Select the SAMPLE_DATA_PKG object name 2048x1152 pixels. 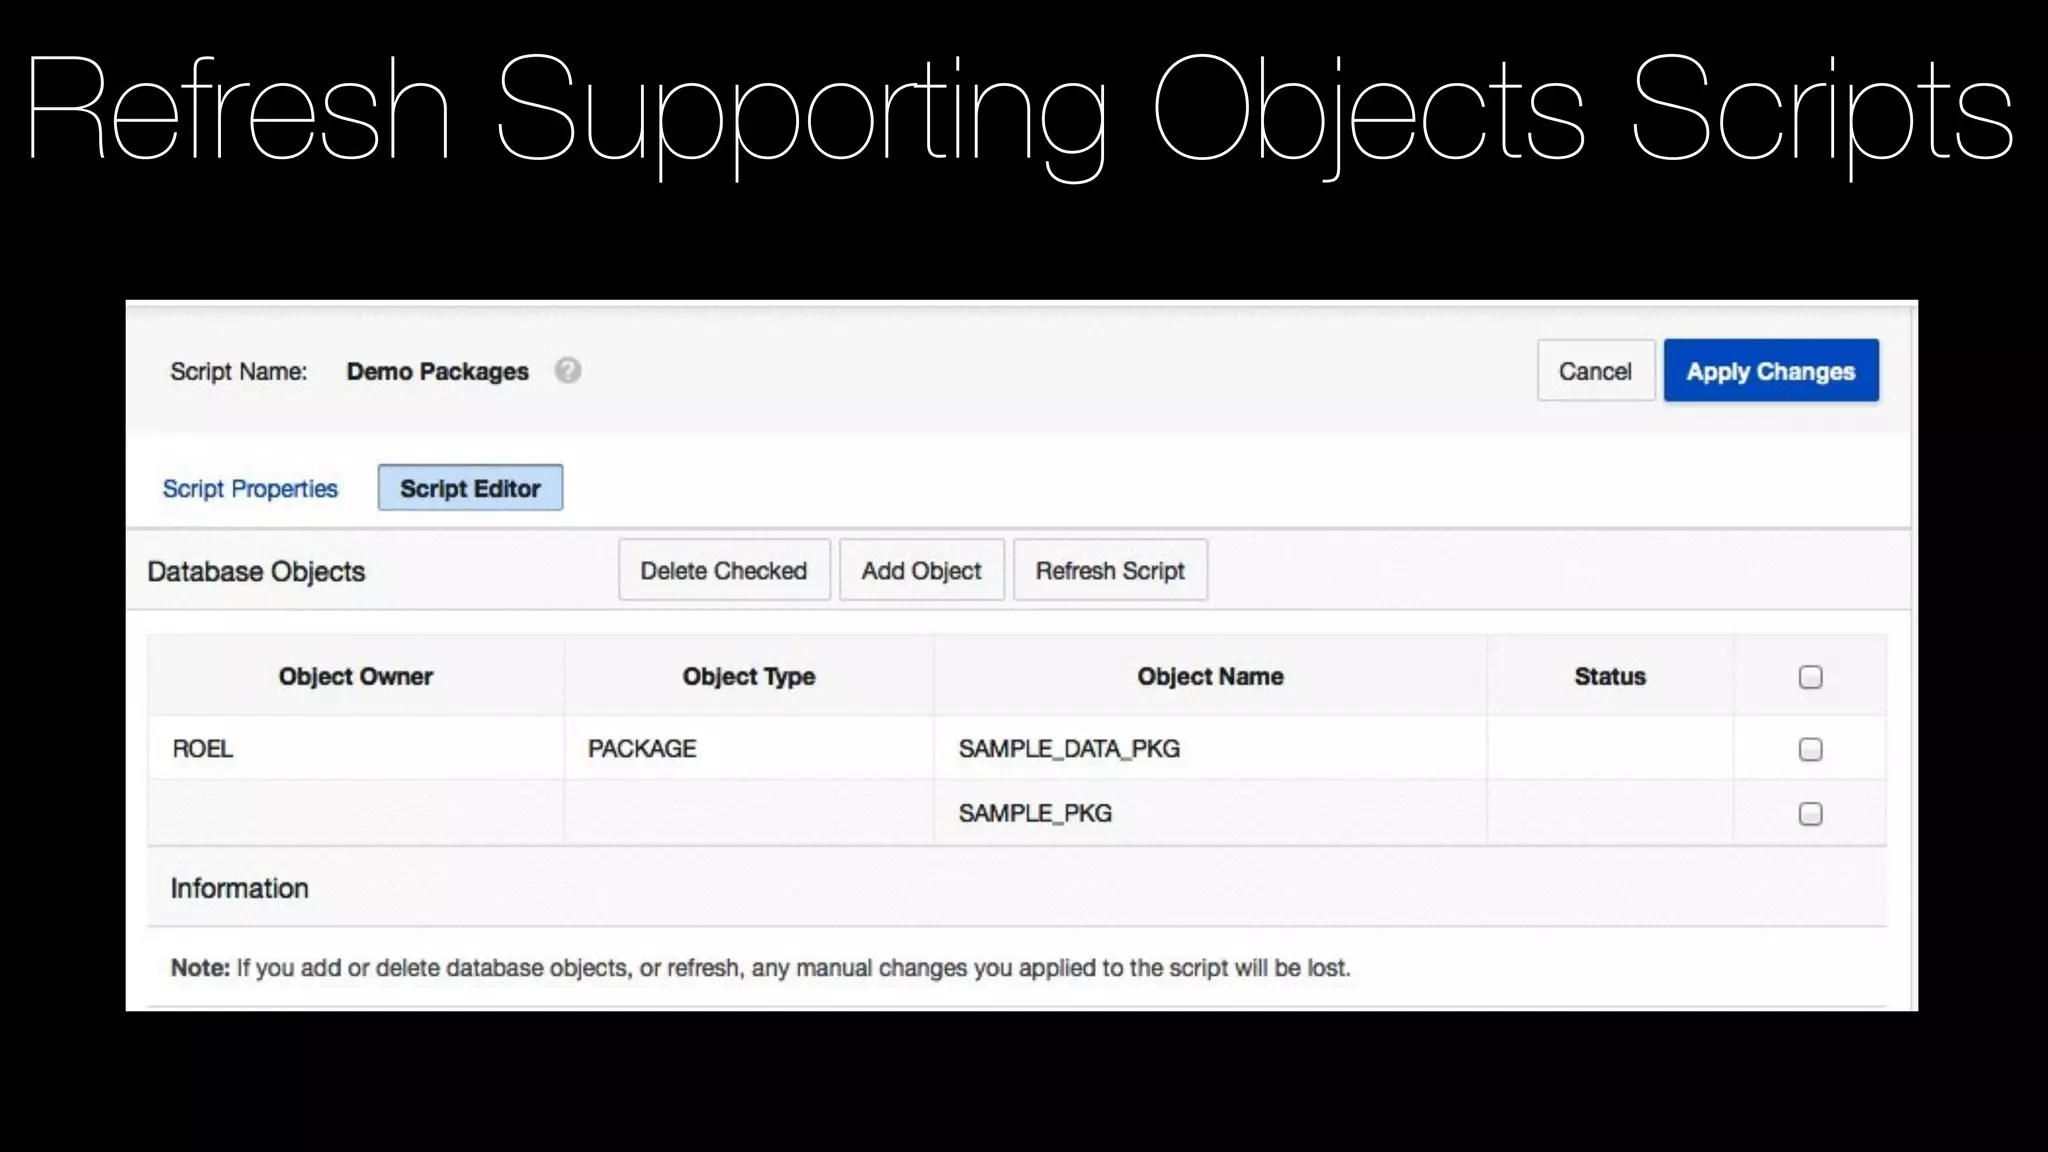coord(1069,748)
